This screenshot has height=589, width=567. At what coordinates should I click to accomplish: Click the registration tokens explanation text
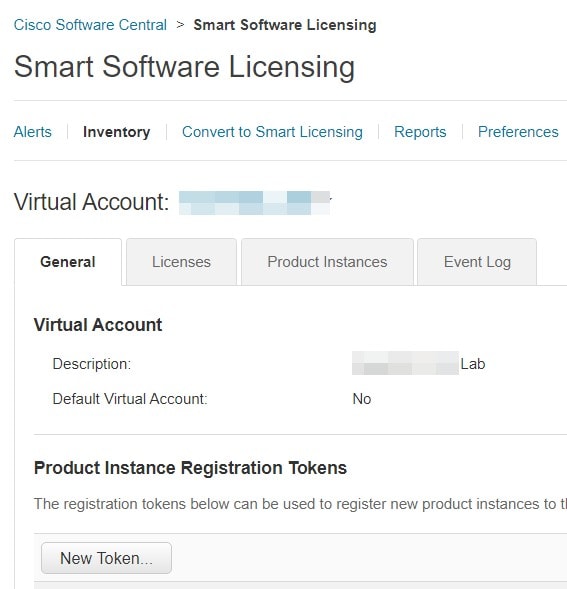point(300,504)
